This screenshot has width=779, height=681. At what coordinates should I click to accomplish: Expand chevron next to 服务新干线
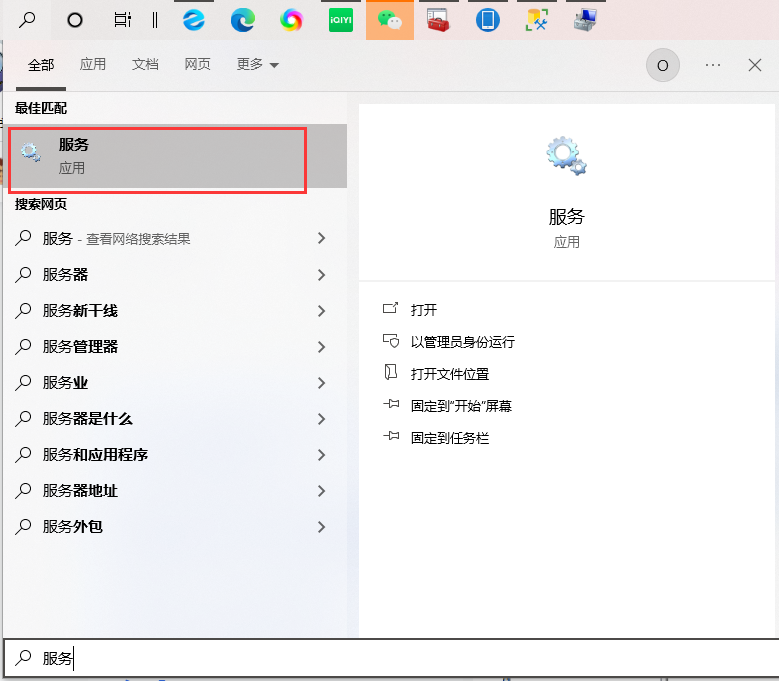click(x=321, y=311)
